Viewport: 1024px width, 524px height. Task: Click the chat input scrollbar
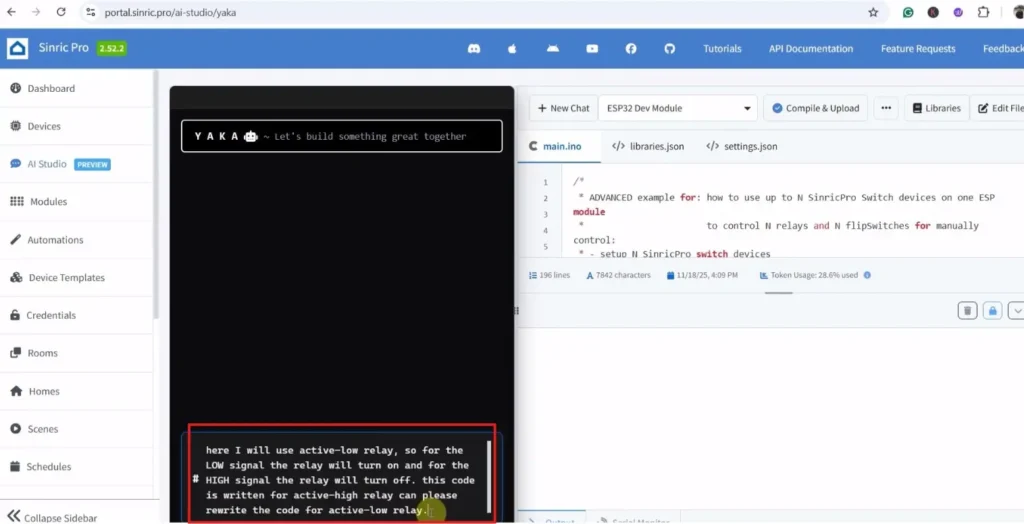489,475
